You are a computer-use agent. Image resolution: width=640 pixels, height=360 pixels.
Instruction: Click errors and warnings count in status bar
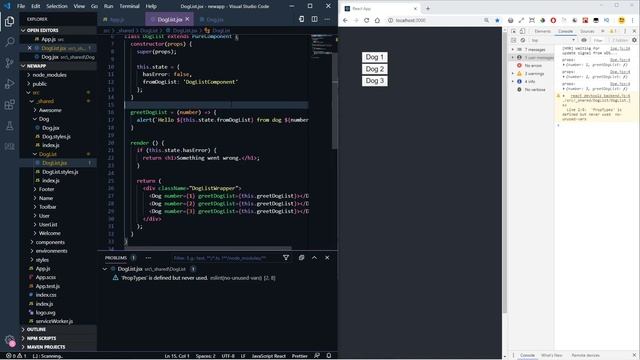tap(16, 356)
